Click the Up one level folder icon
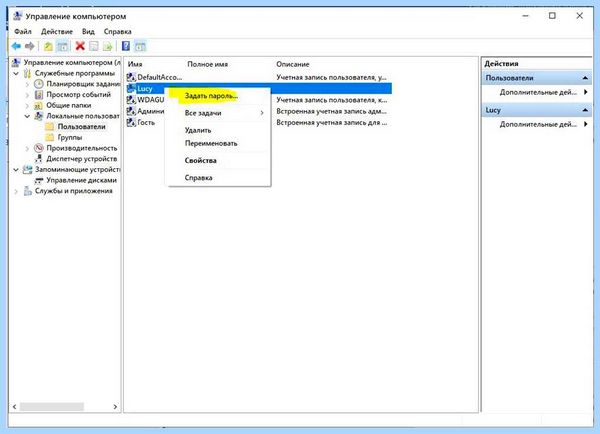Screen dimensions: 600x434 click(x=48, y=47)
